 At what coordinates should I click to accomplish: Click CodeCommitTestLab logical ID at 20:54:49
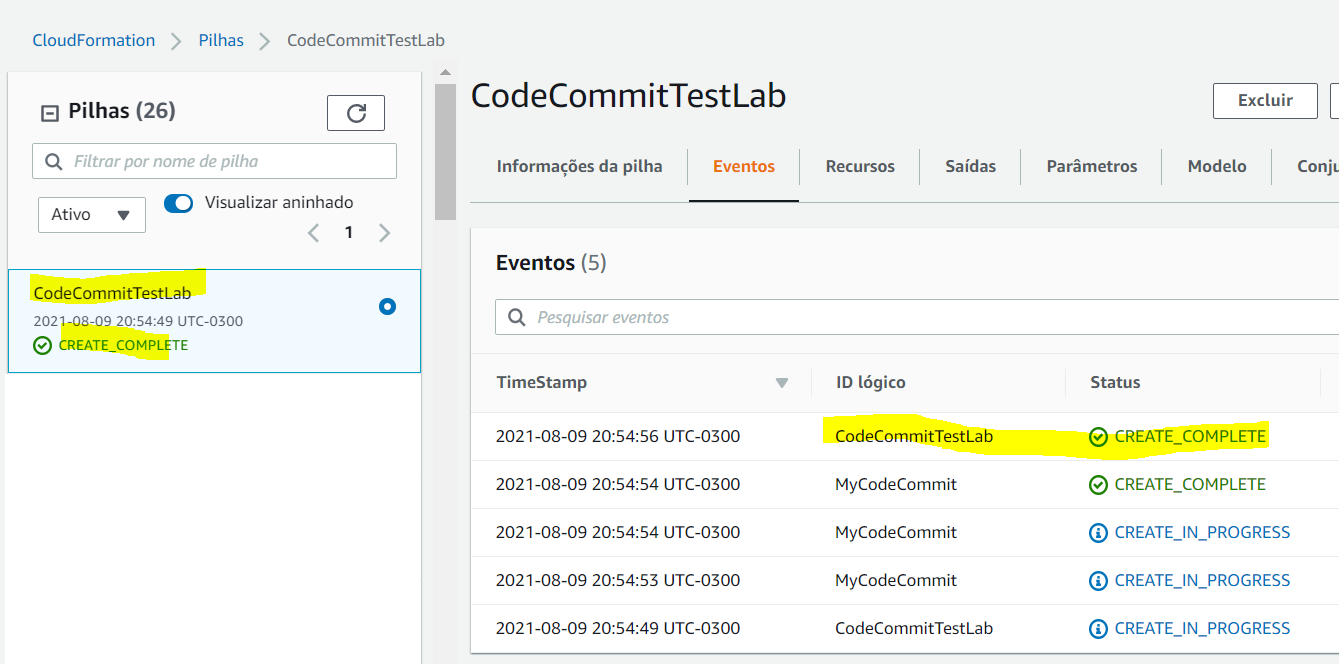914,628
